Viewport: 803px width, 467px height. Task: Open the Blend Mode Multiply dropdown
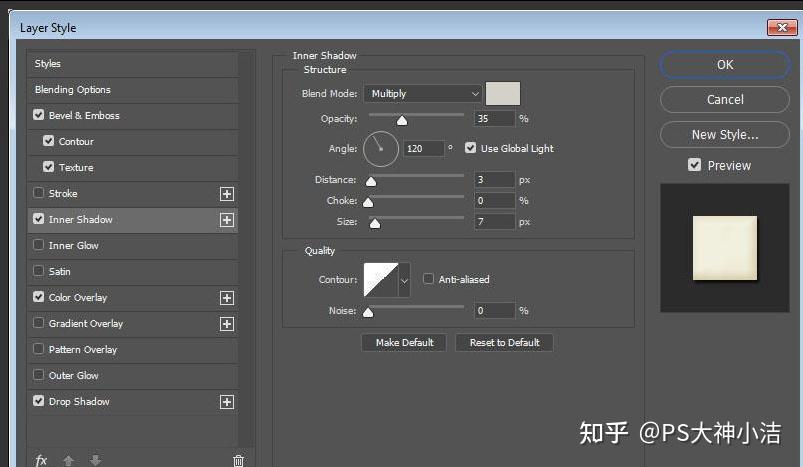(x=423, y=94)
